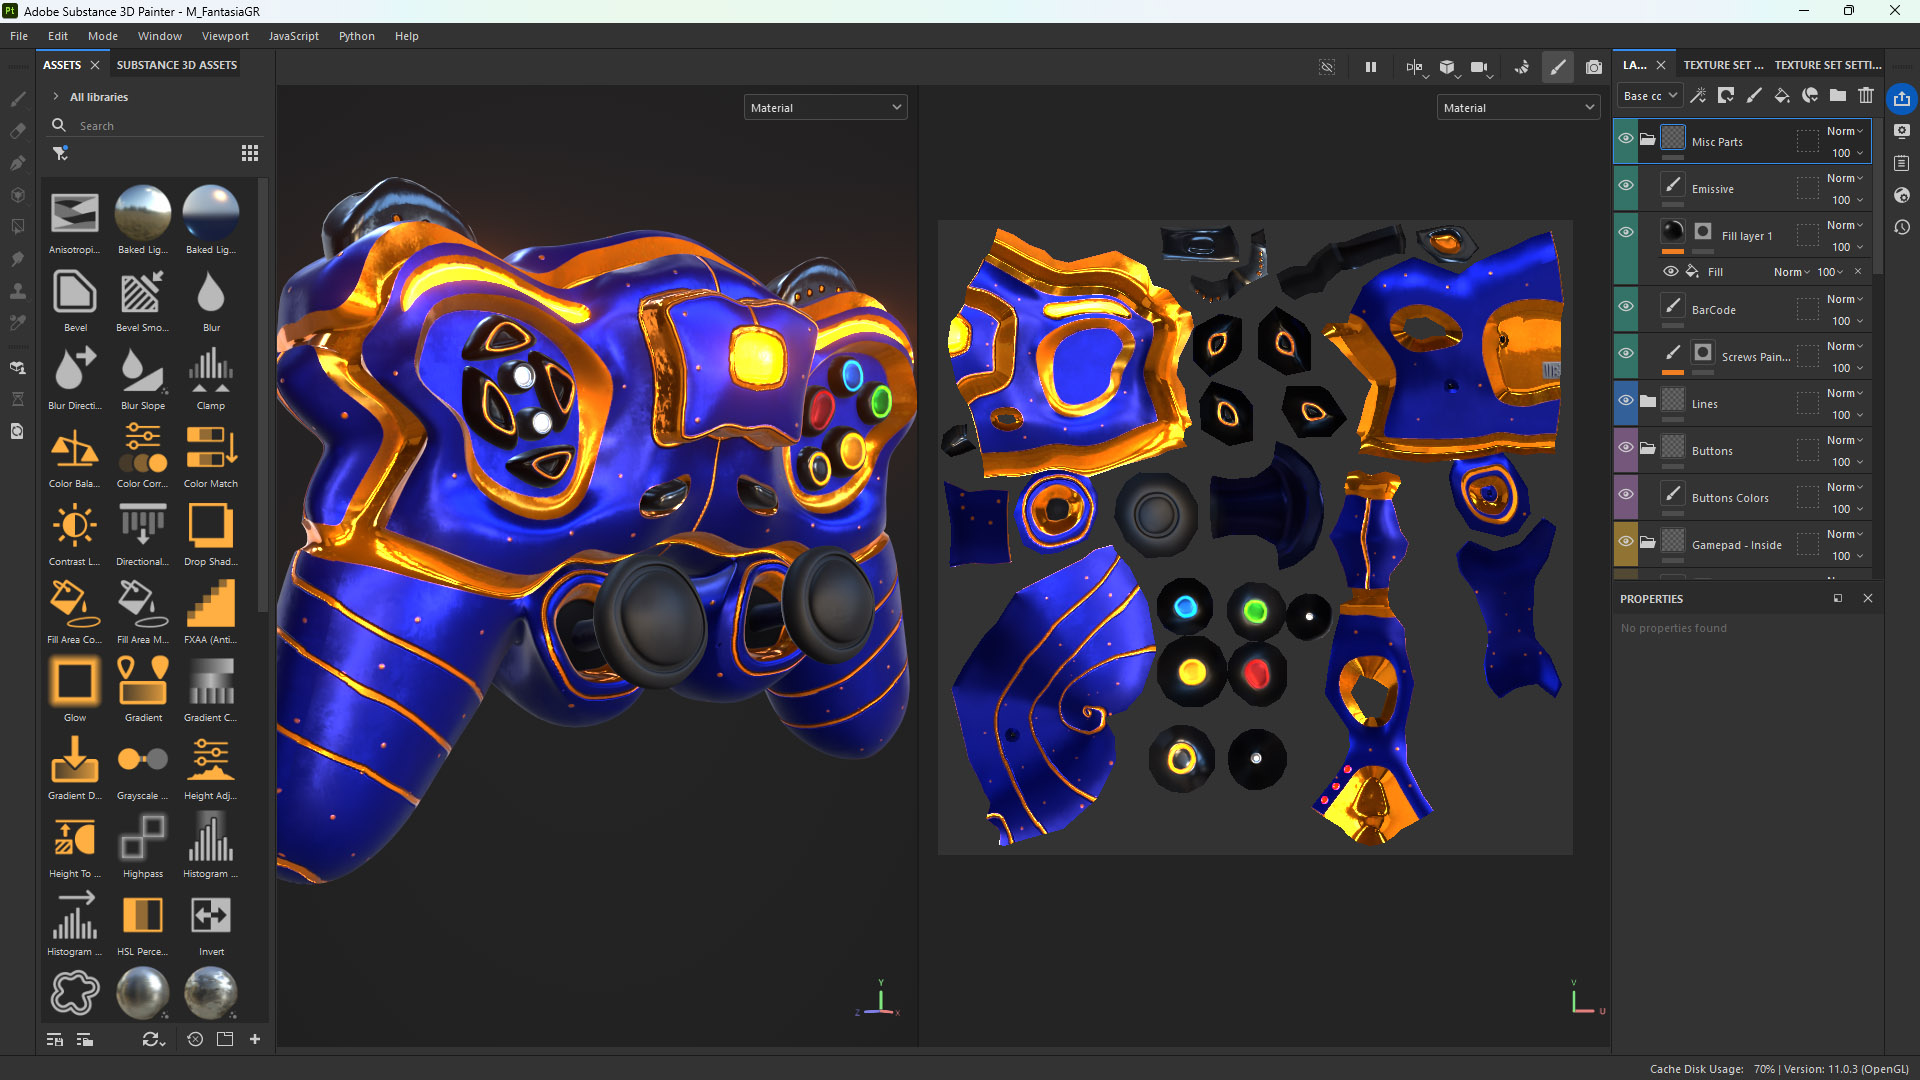
Task: Open the Viewport menu
Action: [x=225, y=36]
